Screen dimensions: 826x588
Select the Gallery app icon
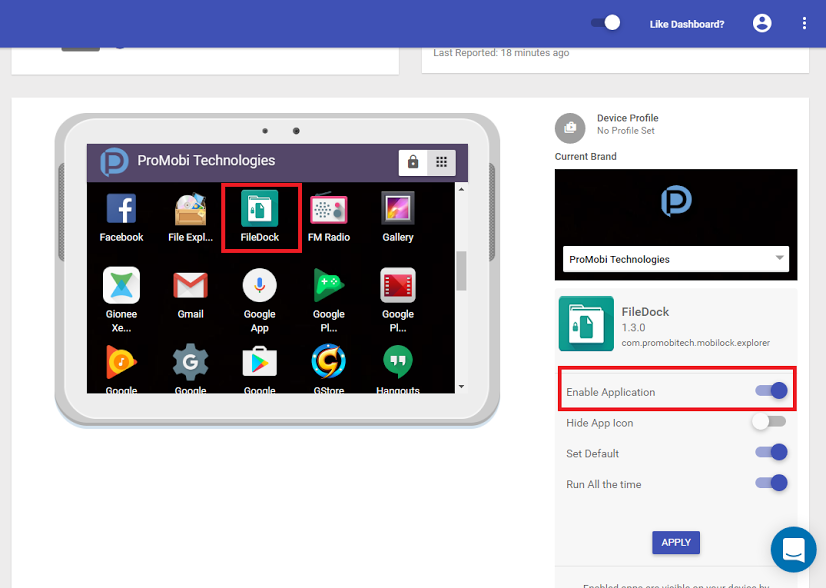398,209
